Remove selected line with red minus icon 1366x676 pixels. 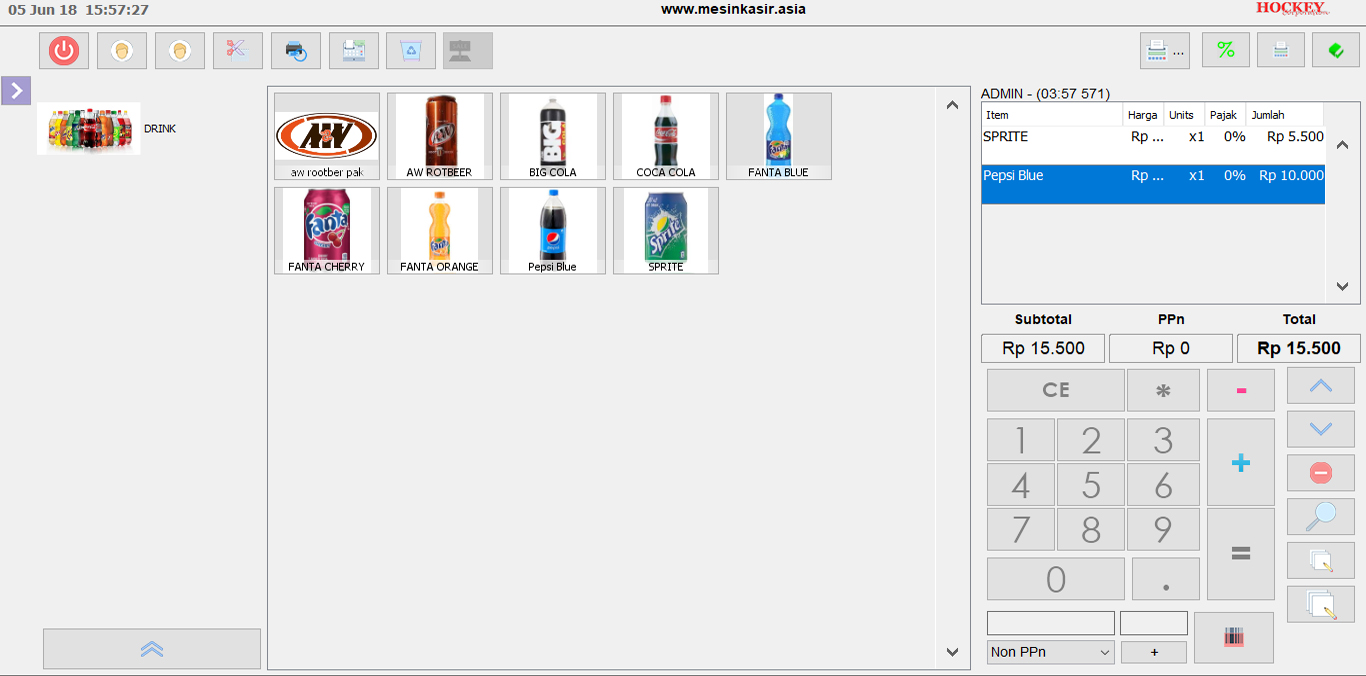click(1321, 473)
